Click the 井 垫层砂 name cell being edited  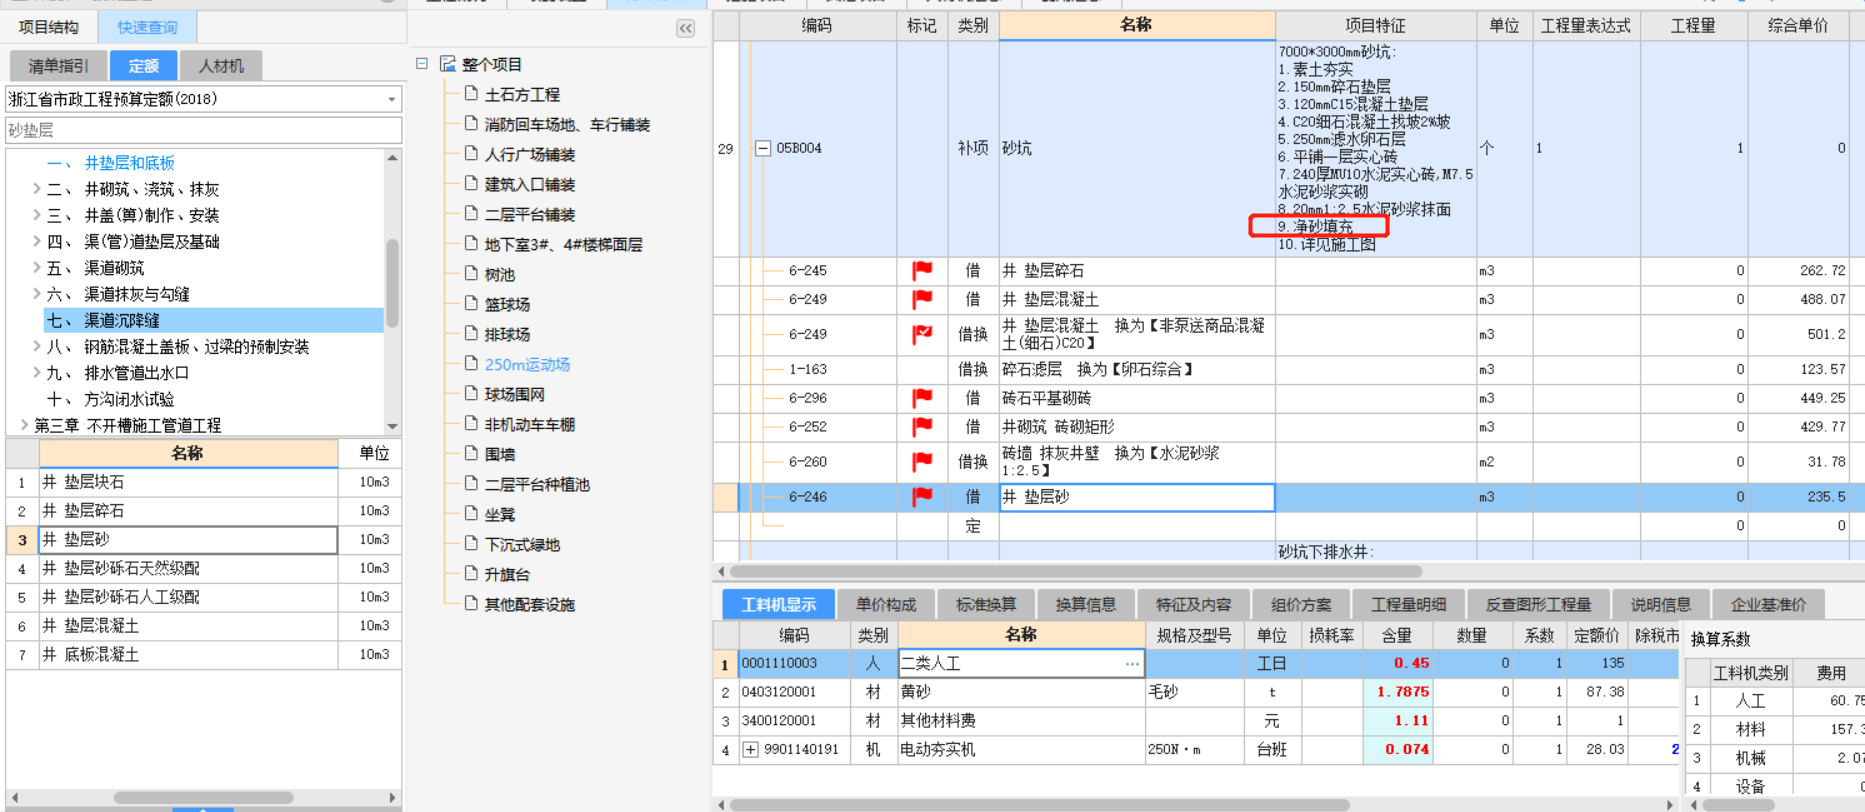[1137, 496]
